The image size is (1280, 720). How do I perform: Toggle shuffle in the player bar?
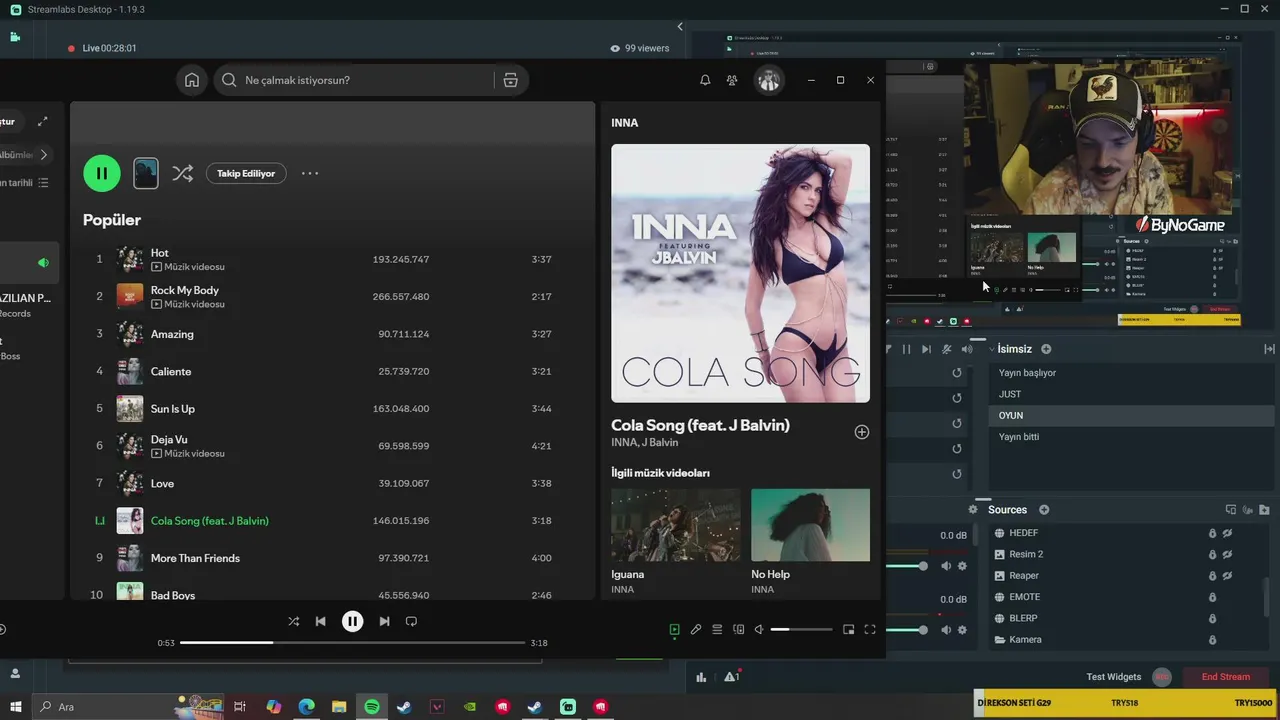point(293,621)
